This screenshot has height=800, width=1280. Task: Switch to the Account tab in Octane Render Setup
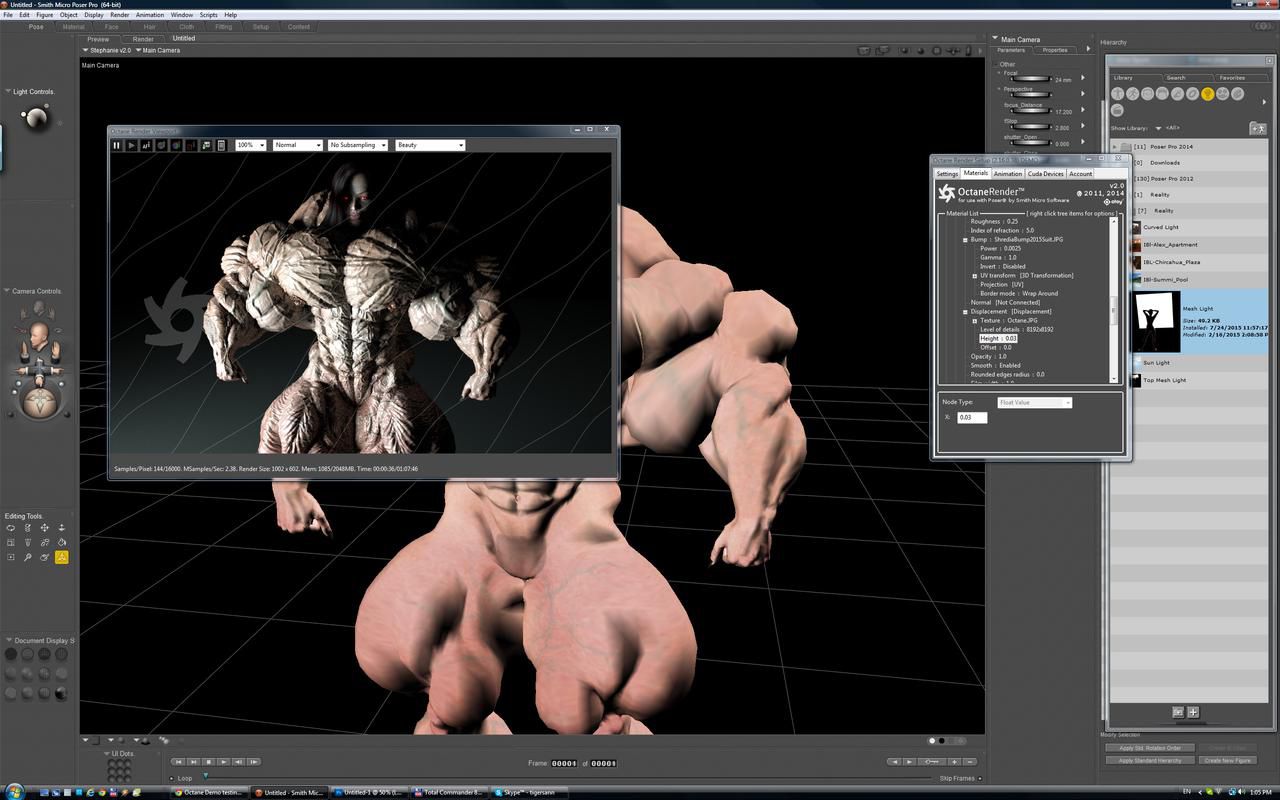[x=1081, y=174]
